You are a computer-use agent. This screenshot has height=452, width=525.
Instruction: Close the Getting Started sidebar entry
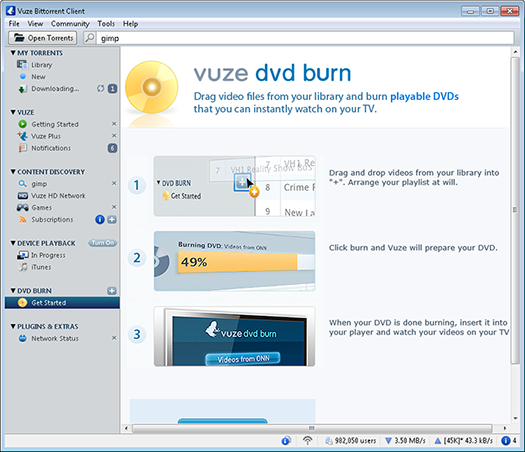point(114,124)
